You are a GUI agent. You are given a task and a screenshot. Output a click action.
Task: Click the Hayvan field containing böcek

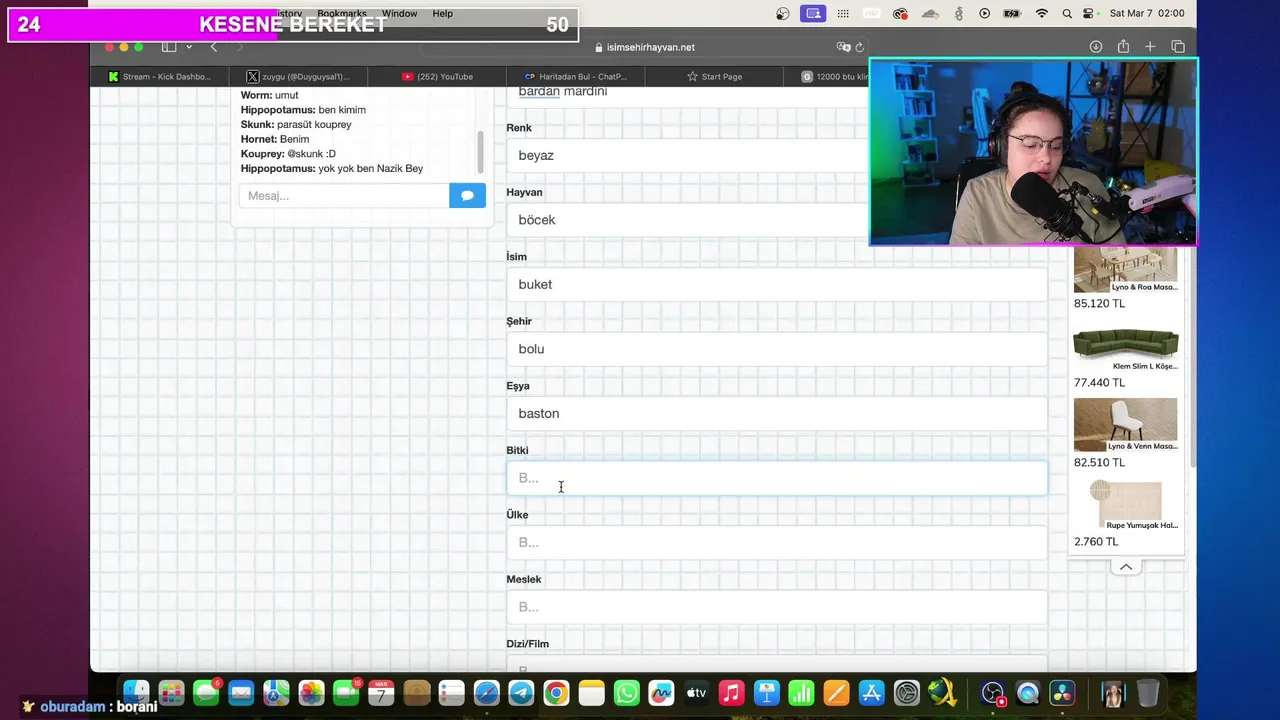(687, 220)
